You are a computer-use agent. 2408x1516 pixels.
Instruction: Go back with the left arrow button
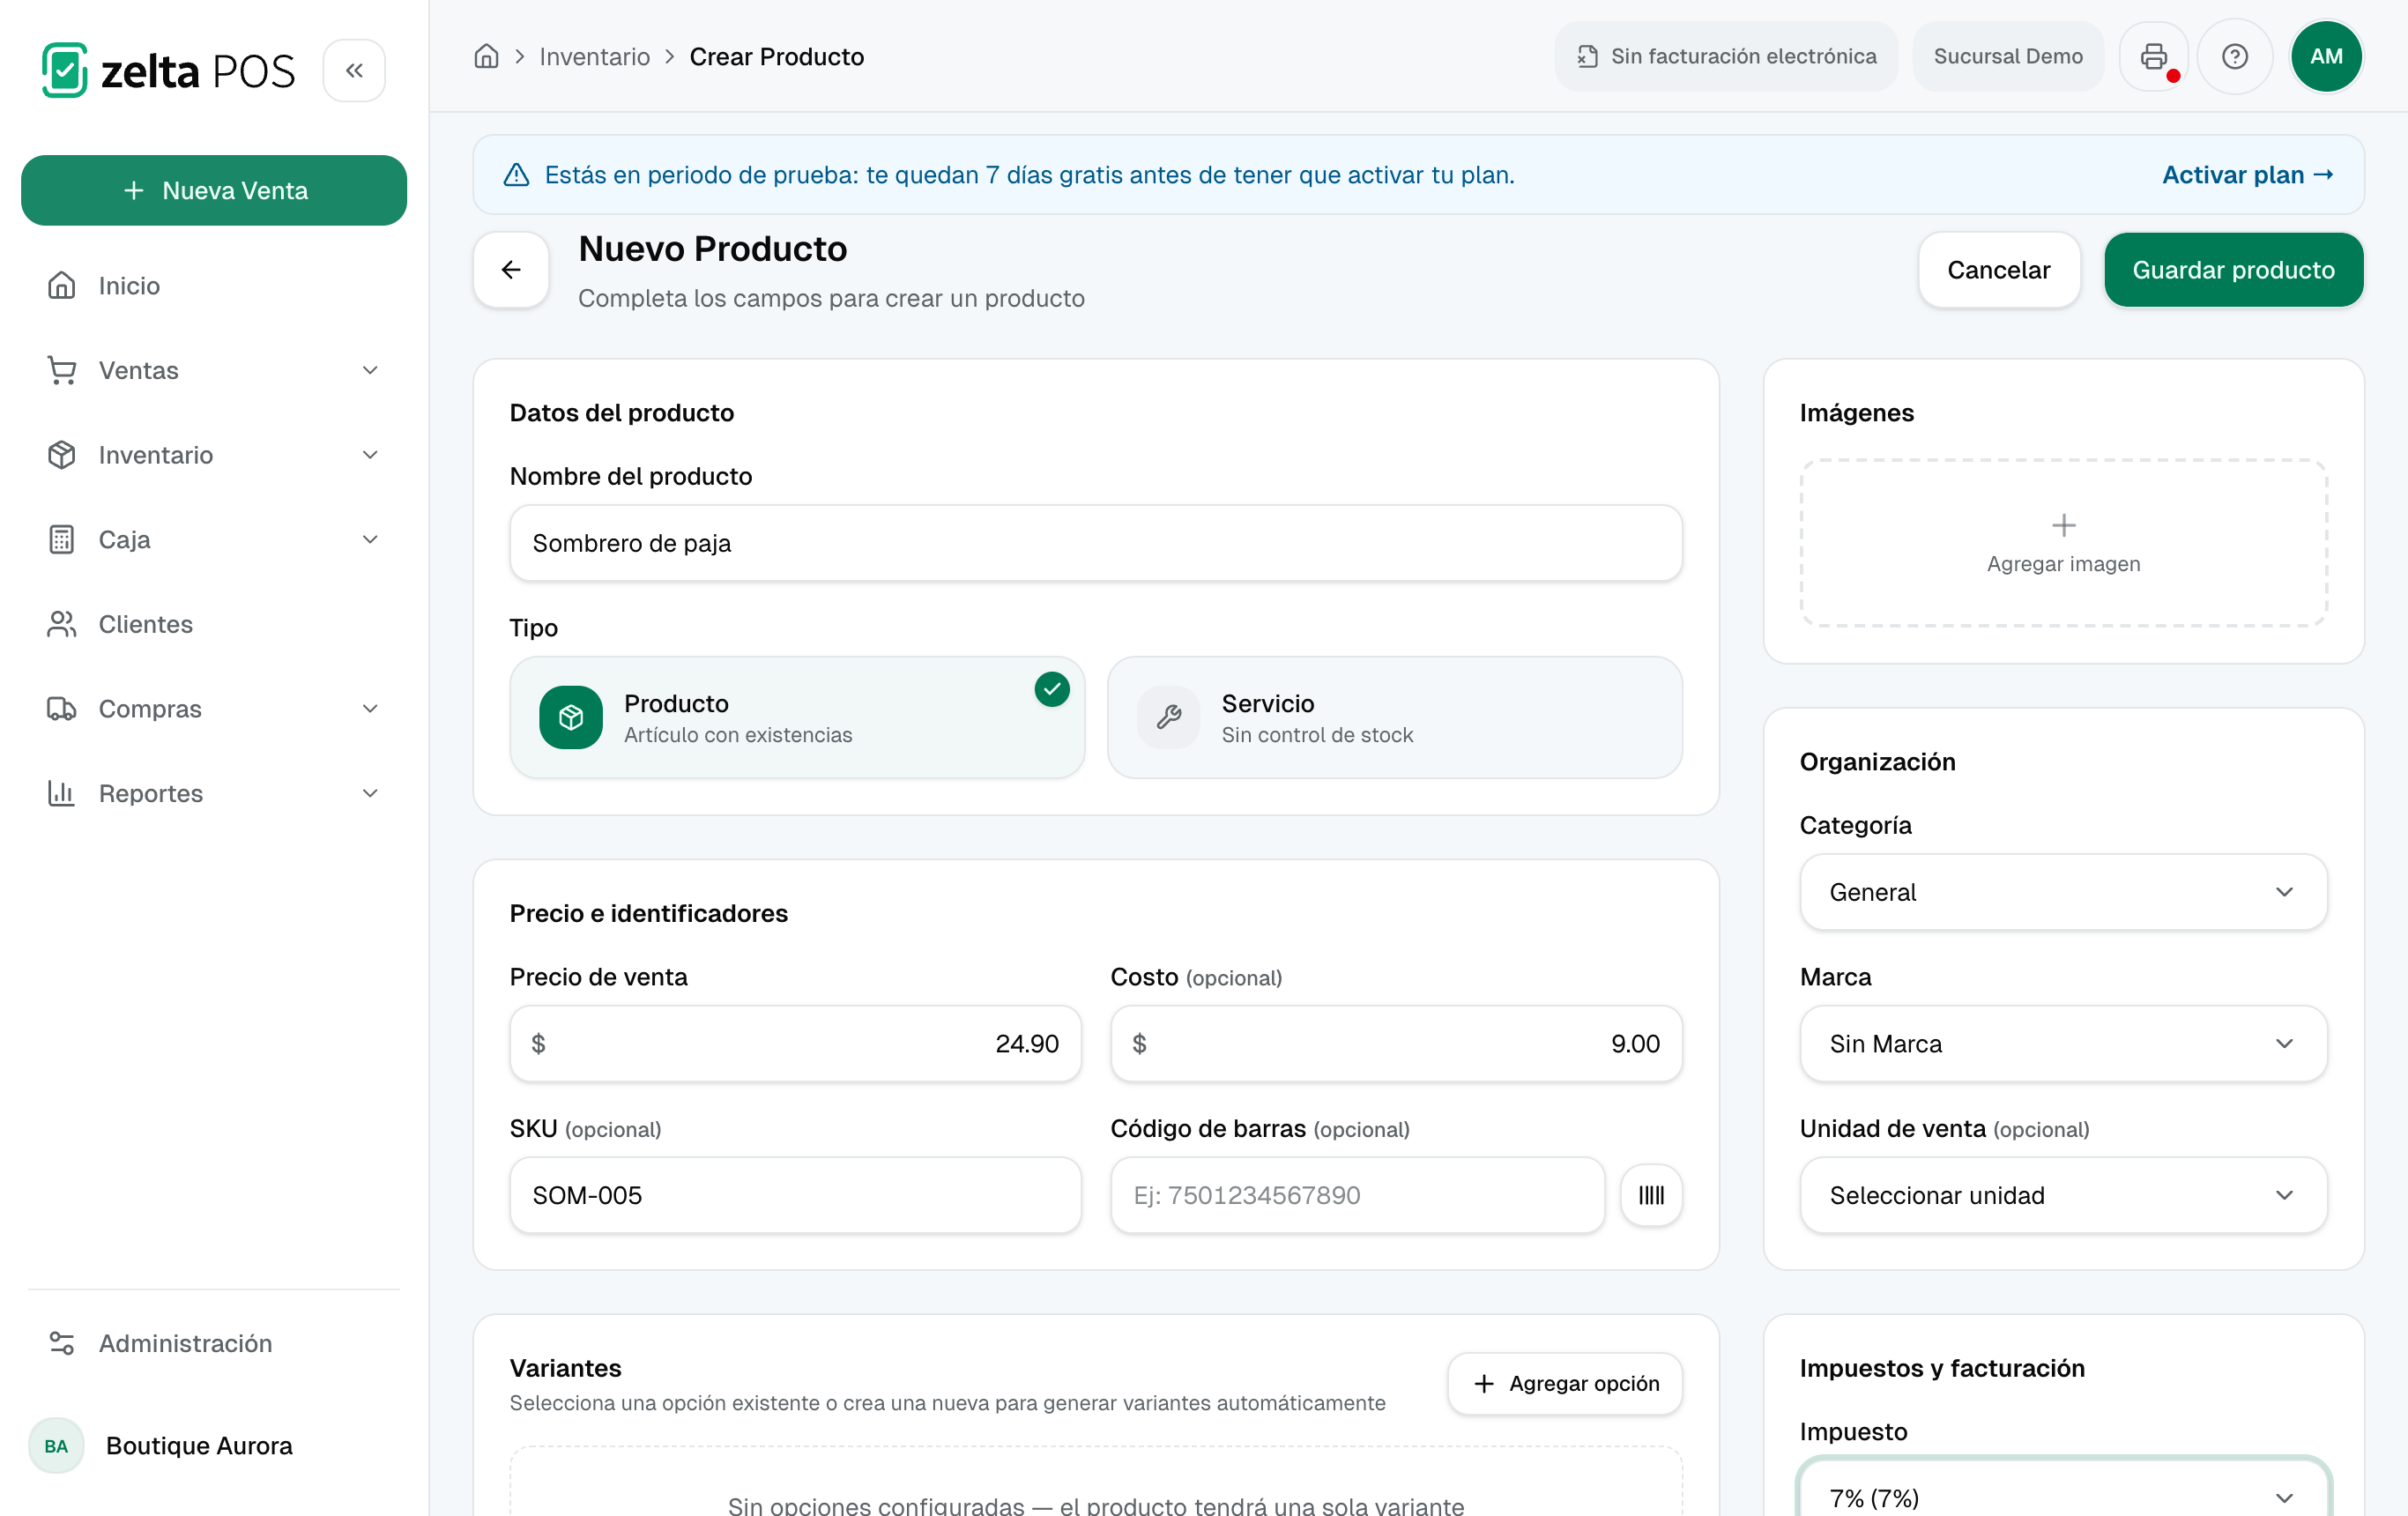click(511, 270)
